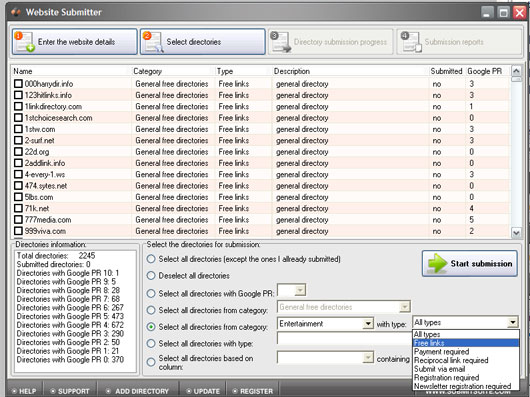The width and height of the screenshot is (530, 397).
Task: Click Google PR value 5 for 777media.com
Action: [472, 220]
